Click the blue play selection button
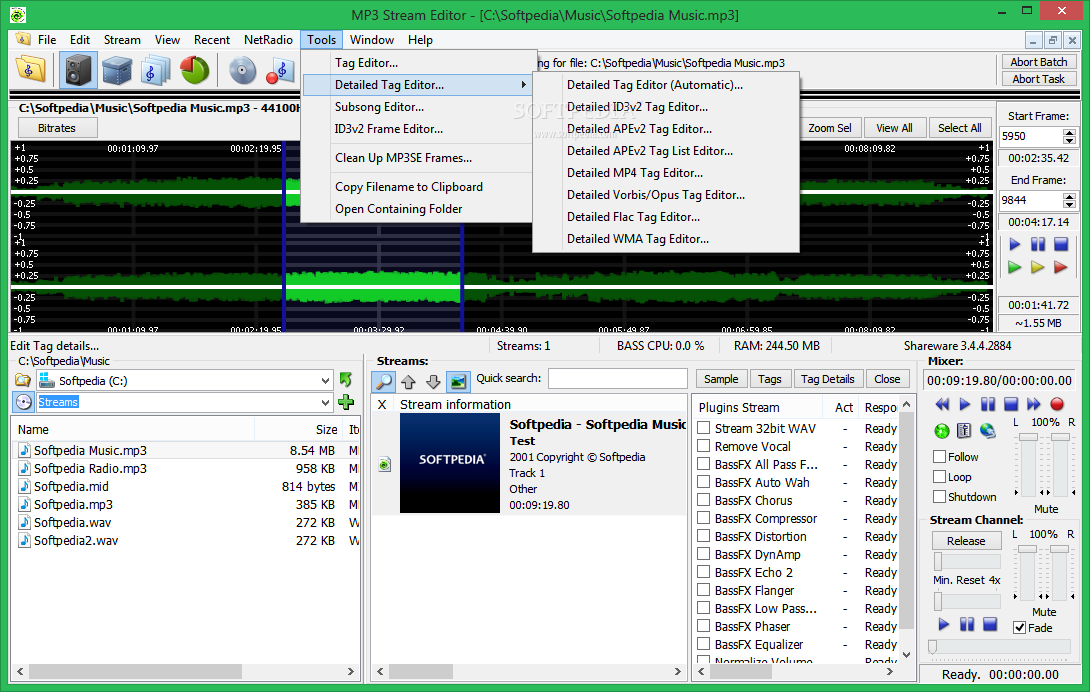Image resolution: width=1090 pixels, height=692 pixels. pyautogui.click(x=1015, y=244)
